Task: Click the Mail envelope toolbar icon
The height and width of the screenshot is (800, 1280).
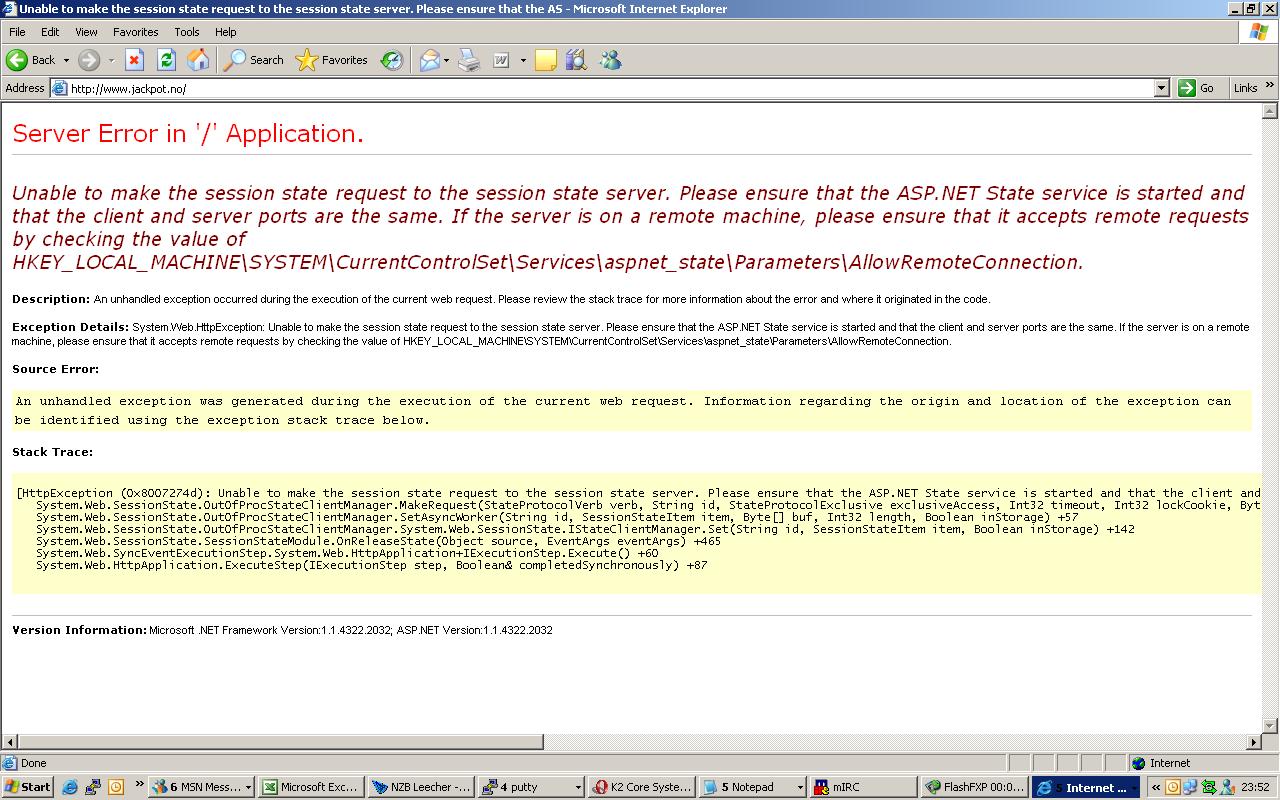Action: tap(429, 60)
